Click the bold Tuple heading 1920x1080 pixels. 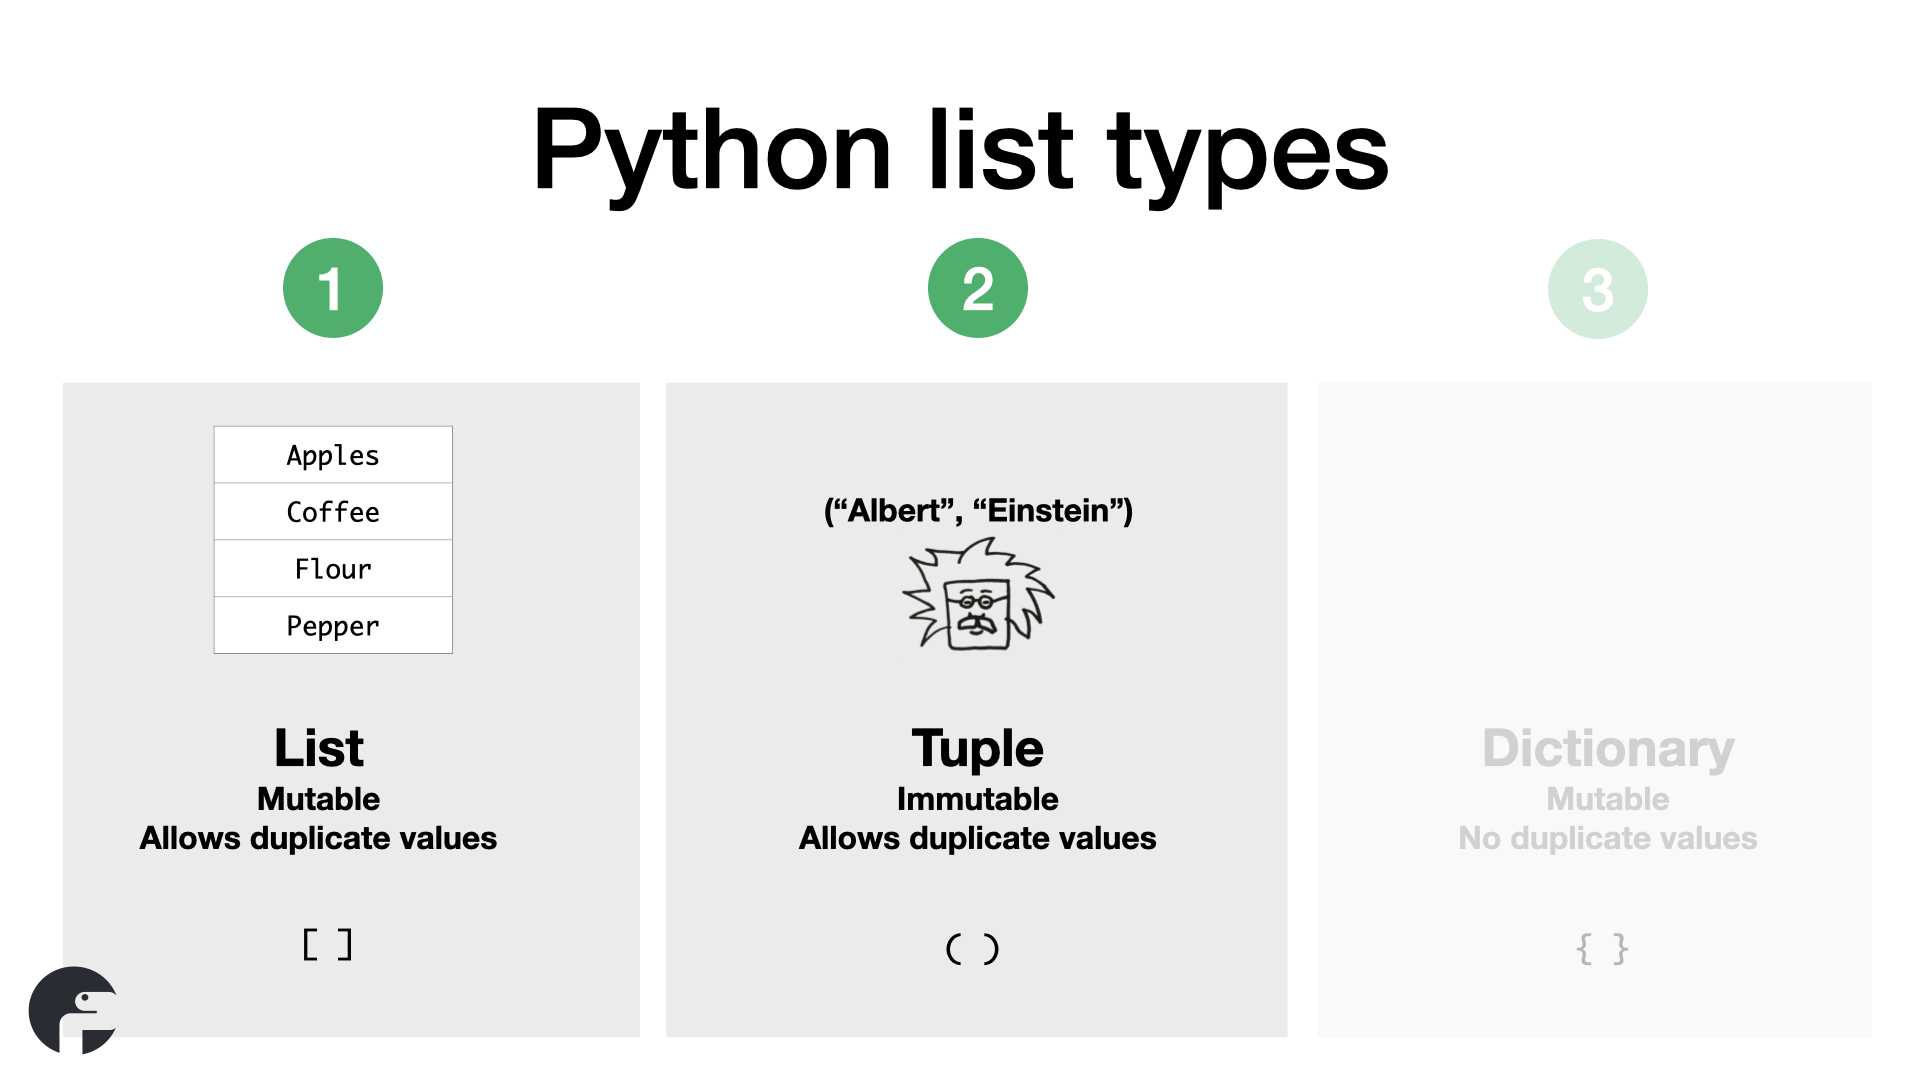click(x=977, y=748)
